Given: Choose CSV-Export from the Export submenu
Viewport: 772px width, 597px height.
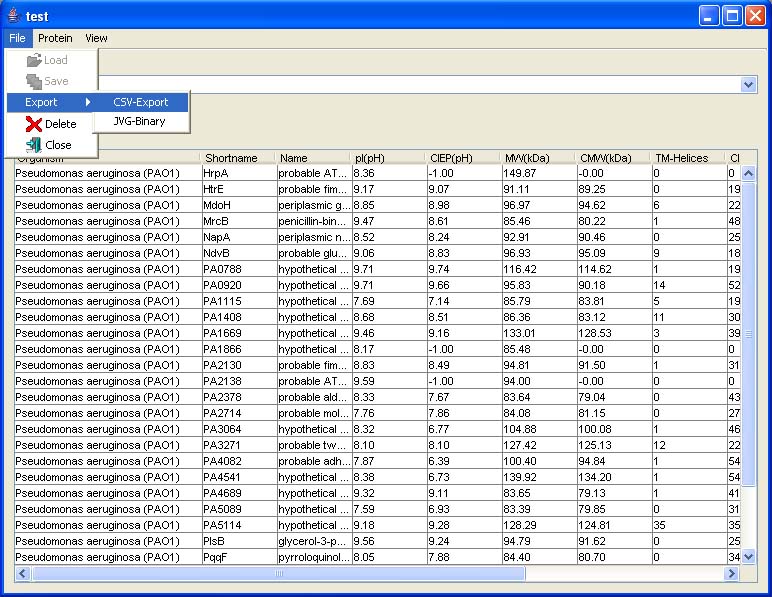Looking at the screenshot, I should tap(141, 102).
